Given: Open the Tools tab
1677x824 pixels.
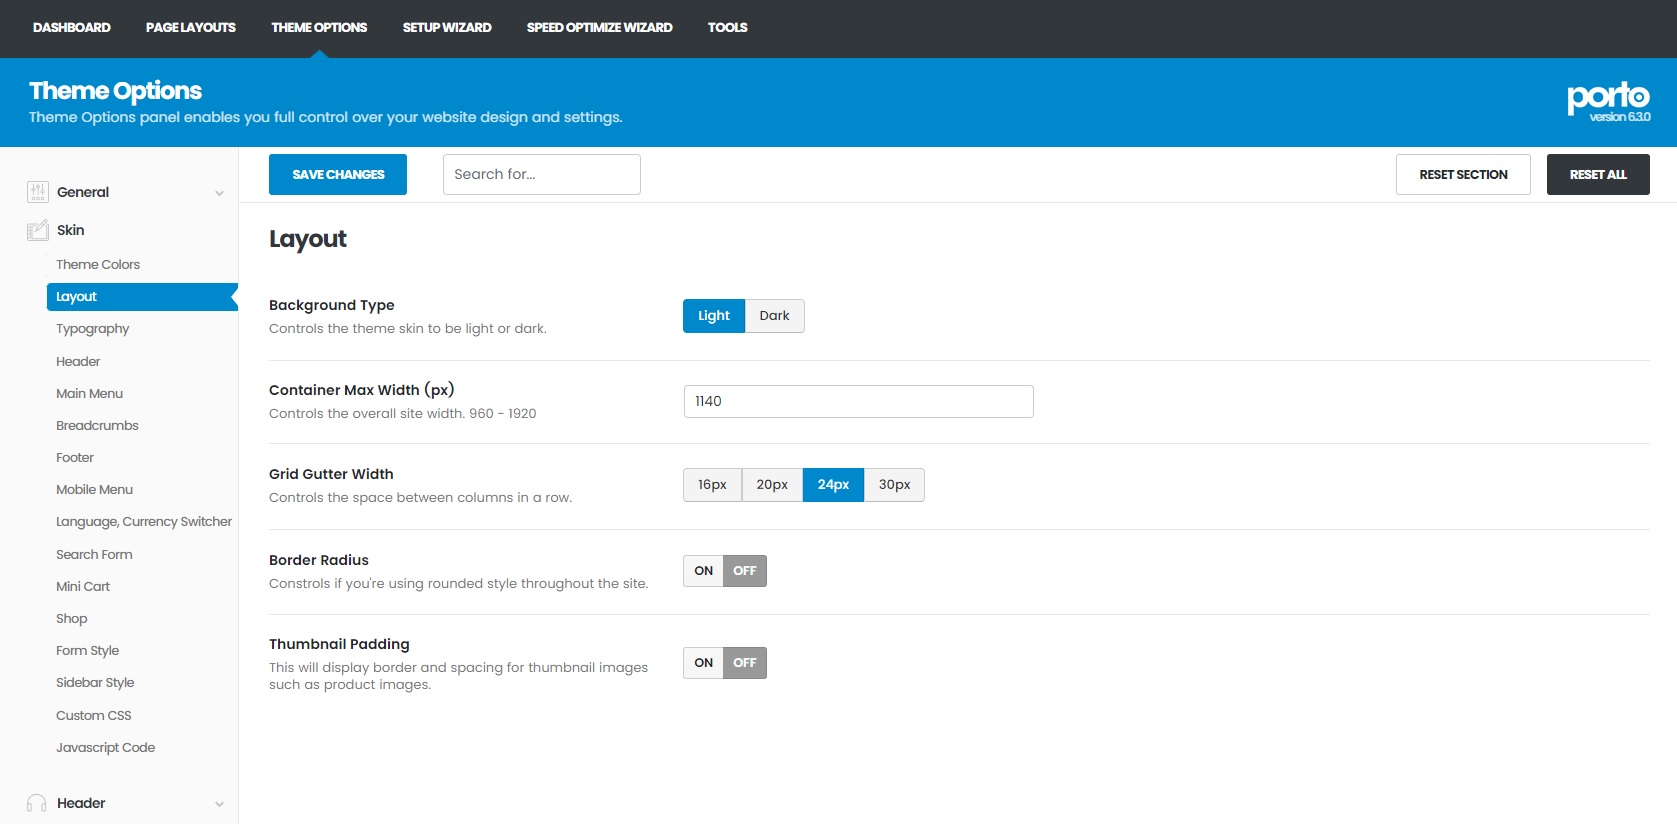Looking at the screenshot, I should pyautogui.click(x=727, y=28).
